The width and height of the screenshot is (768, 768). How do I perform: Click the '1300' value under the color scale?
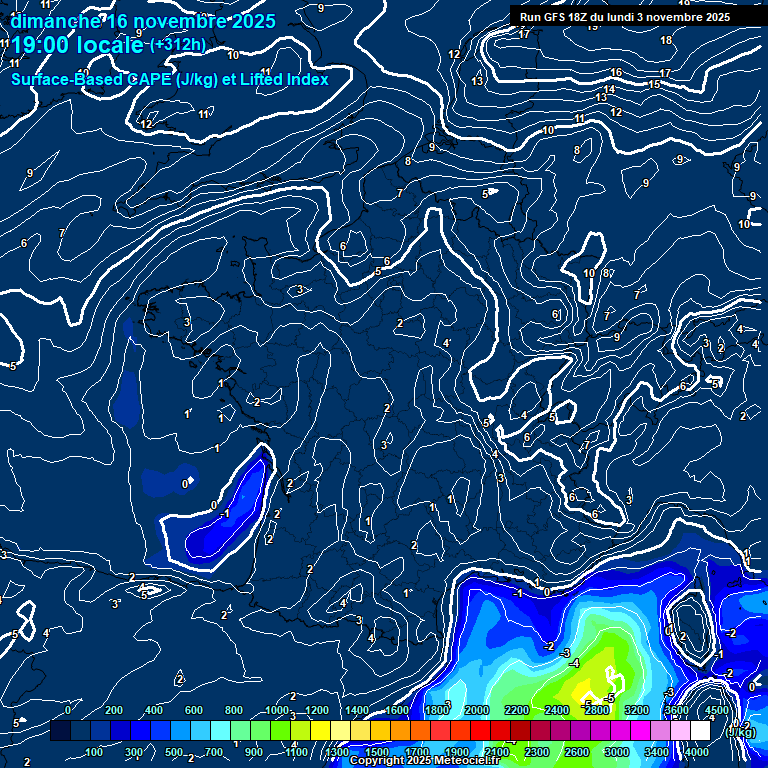click(x=337, y=752)
